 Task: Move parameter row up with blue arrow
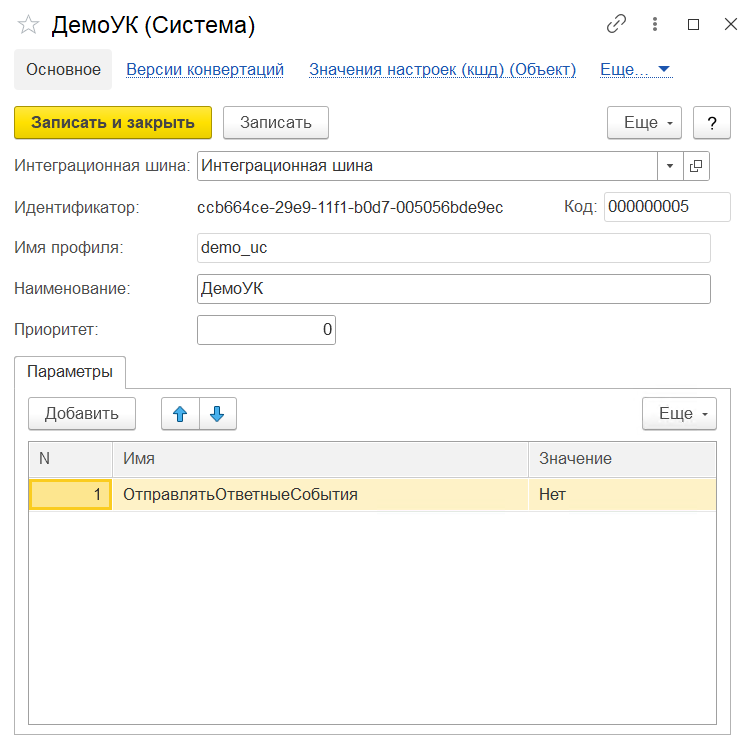[180, 414]
